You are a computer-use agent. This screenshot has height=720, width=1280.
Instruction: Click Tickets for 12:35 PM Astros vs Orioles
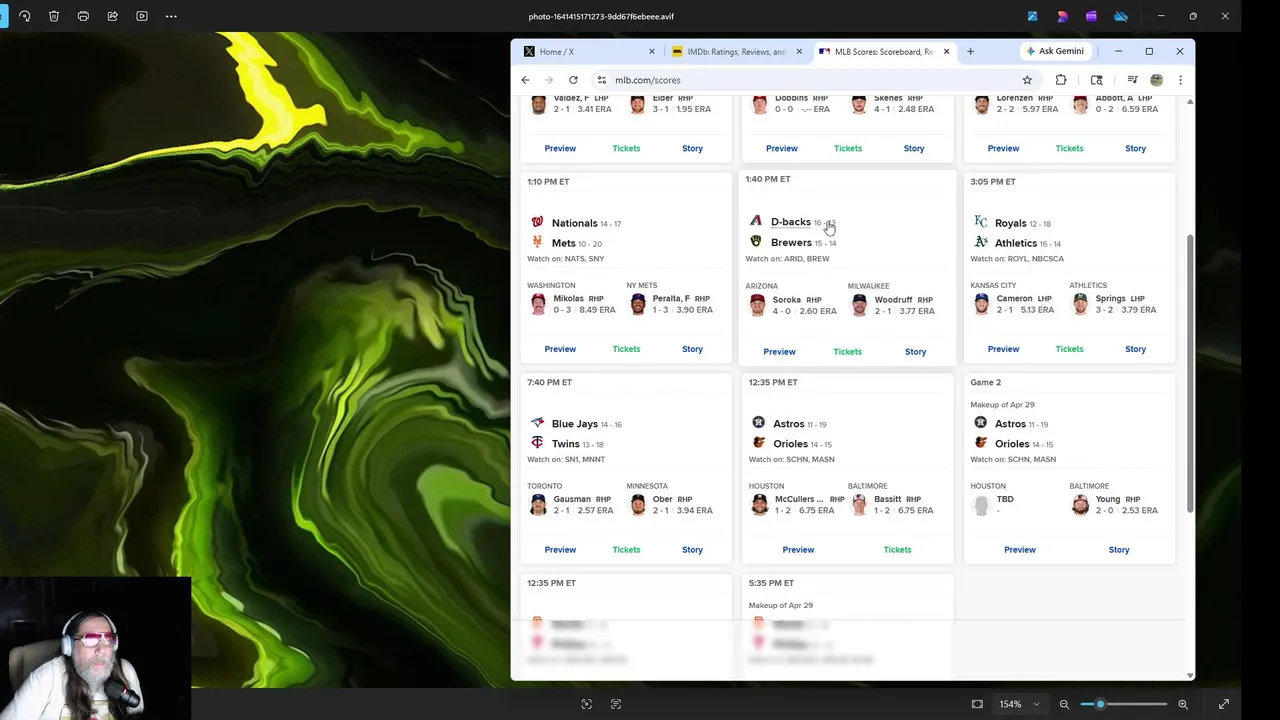click(897, 550)
